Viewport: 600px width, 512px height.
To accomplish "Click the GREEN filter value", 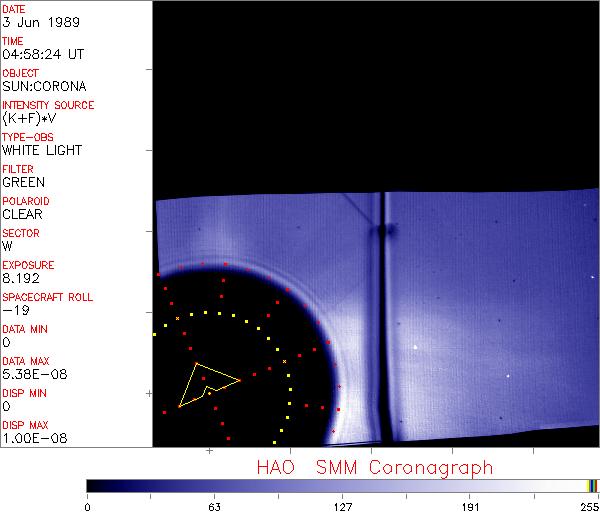I will pos(23,182).
